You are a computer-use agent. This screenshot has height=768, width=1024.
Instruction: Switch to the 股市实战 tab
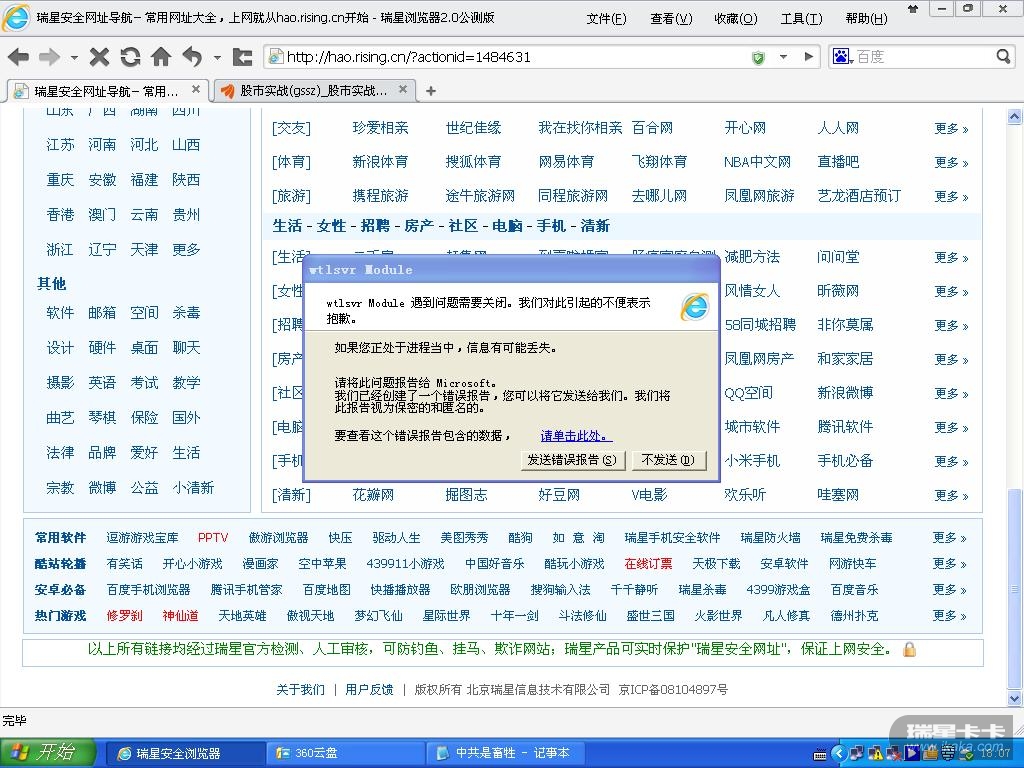[313, 91]
